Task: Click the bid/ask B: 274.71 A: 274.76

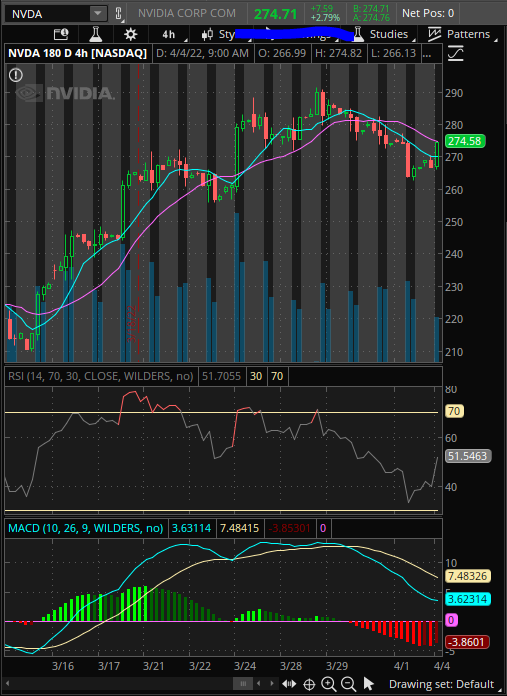Action: click(371, 13)
